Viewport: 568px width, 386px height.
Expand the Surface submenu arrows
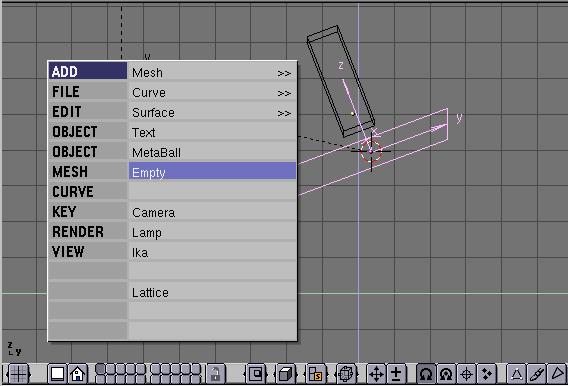(x=284, y=113)
